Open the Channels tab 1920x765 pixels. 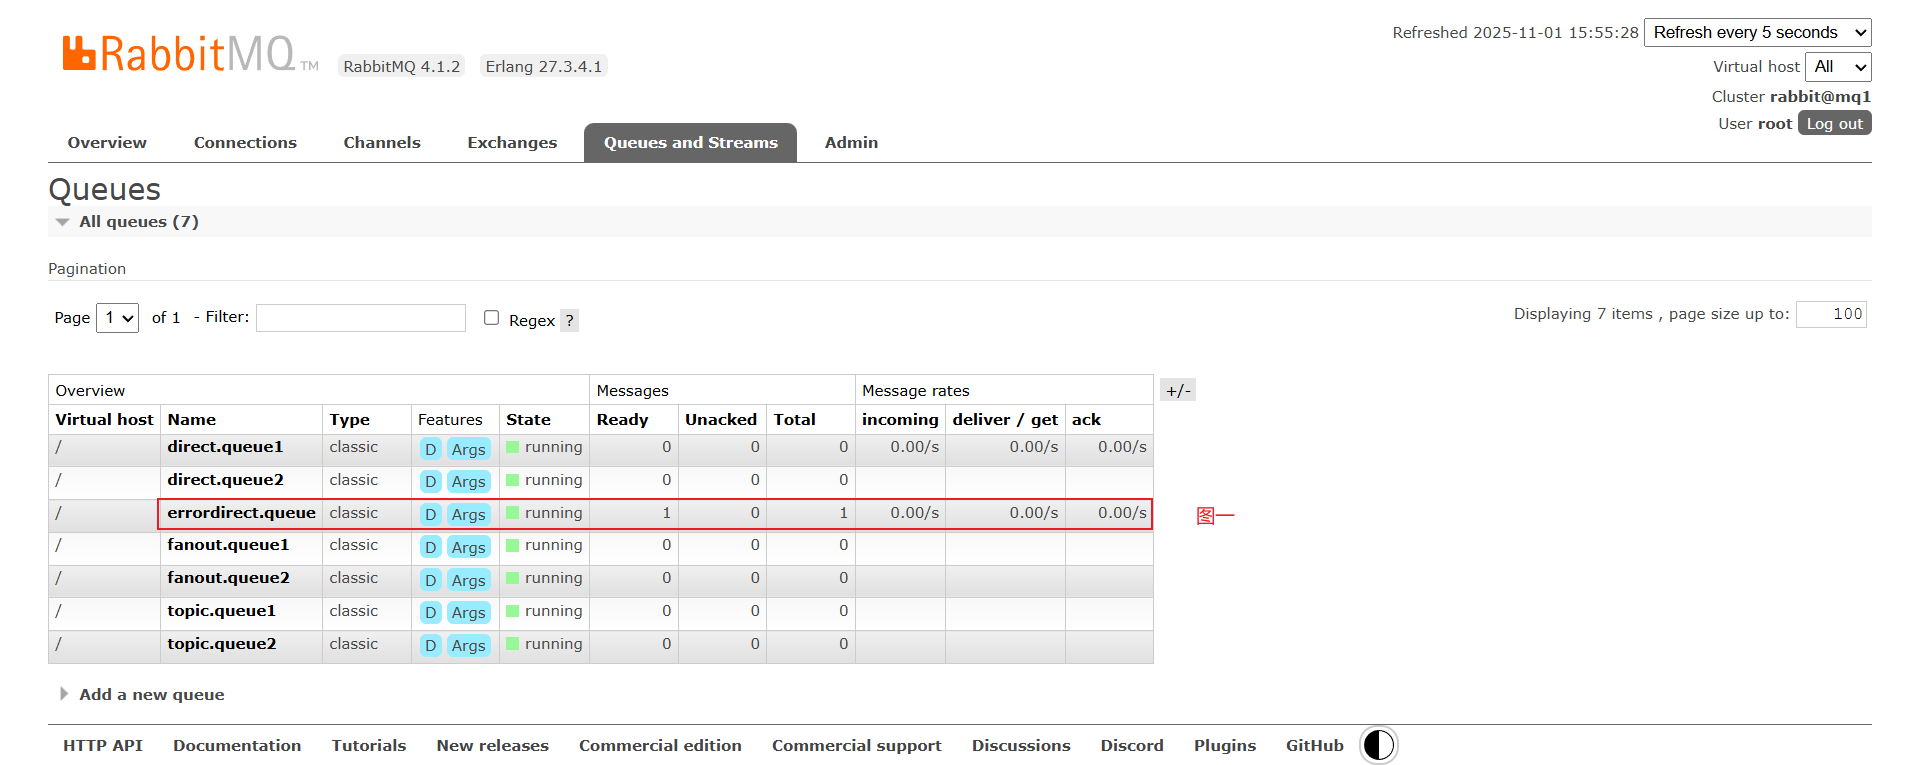[x=382, y=142]
